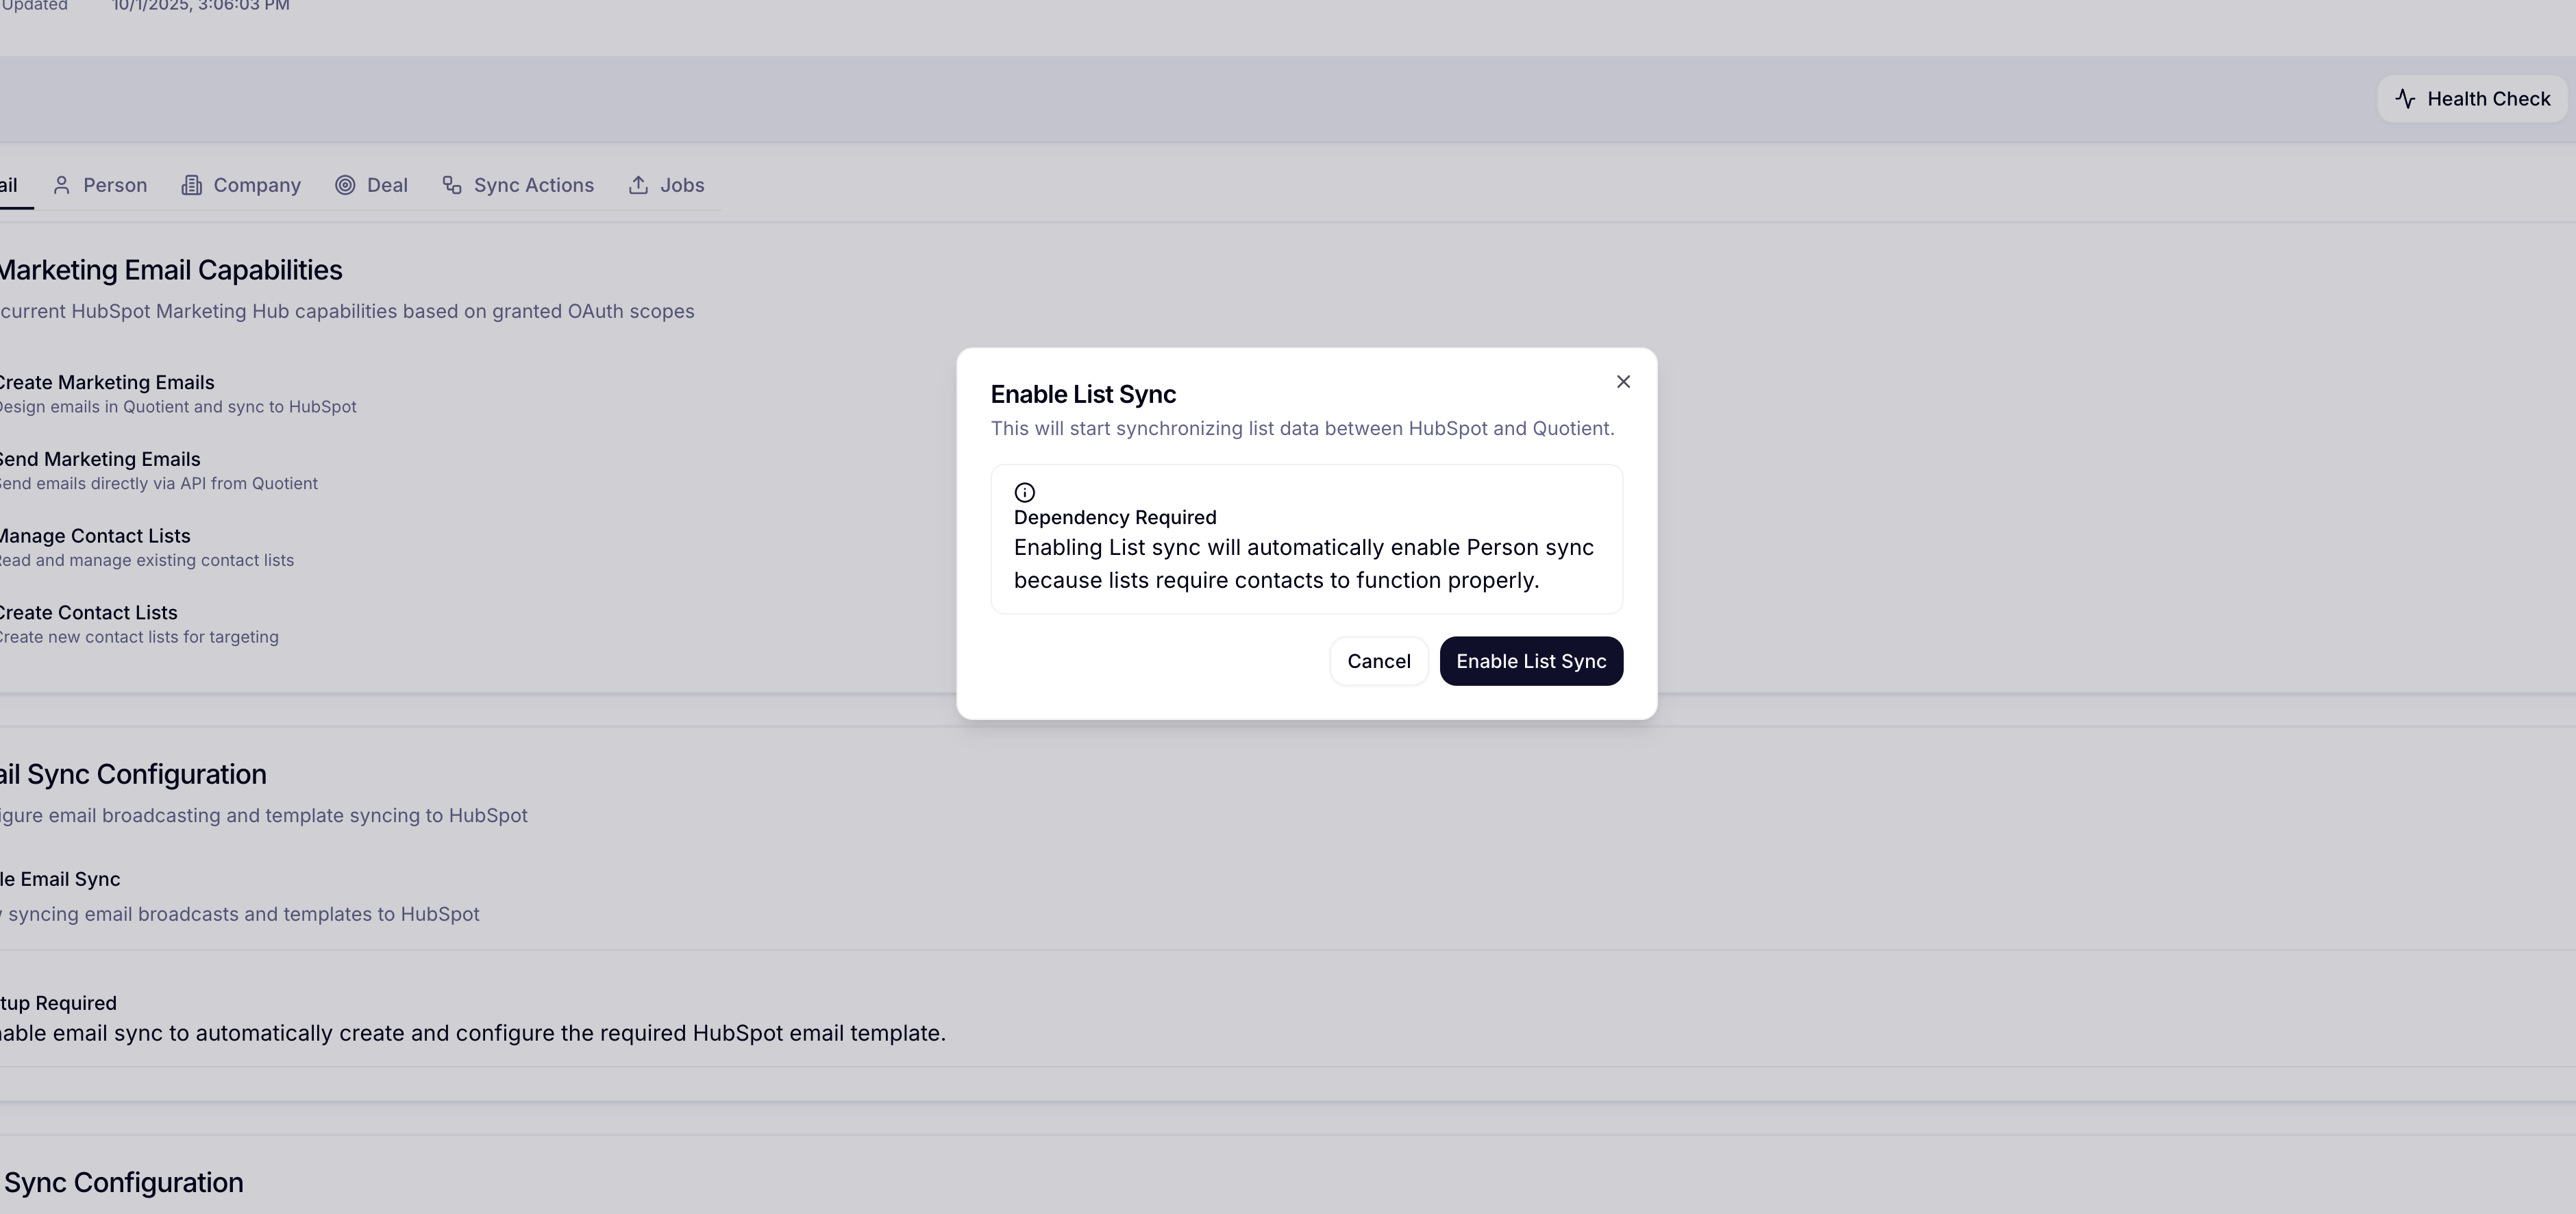Click the Company building icon
The width and height of the screenshot is (2576, 1214).
(x=191, y=185)
